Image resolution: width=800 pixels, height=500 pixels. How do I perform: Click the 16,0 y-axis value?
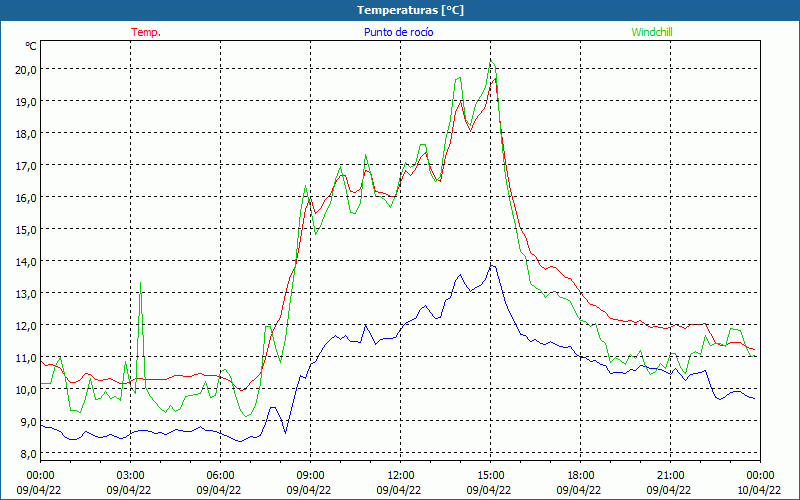(26, 197)
